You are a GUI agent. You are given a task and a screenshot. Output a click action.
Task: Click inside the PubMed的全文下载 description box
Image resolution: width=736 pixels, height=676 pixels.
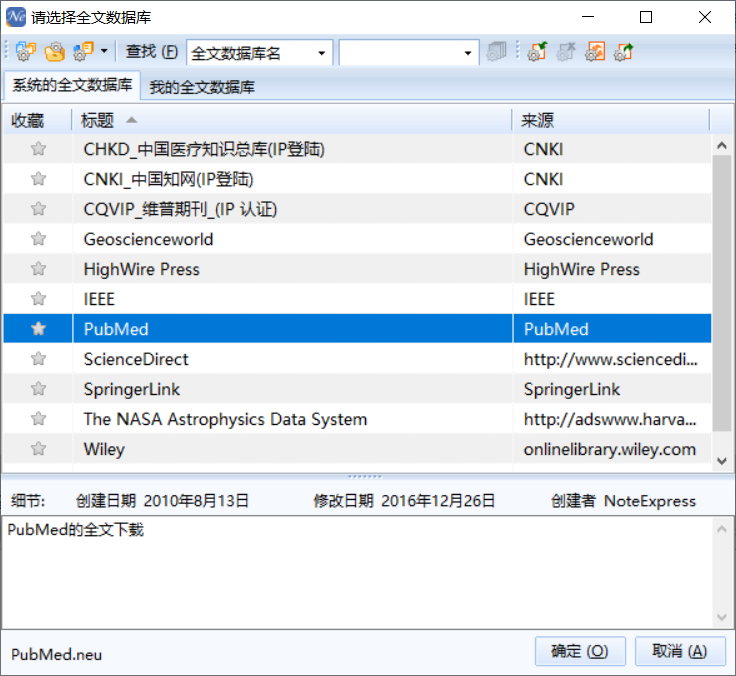pyautogui.click(x=358, y=572)
